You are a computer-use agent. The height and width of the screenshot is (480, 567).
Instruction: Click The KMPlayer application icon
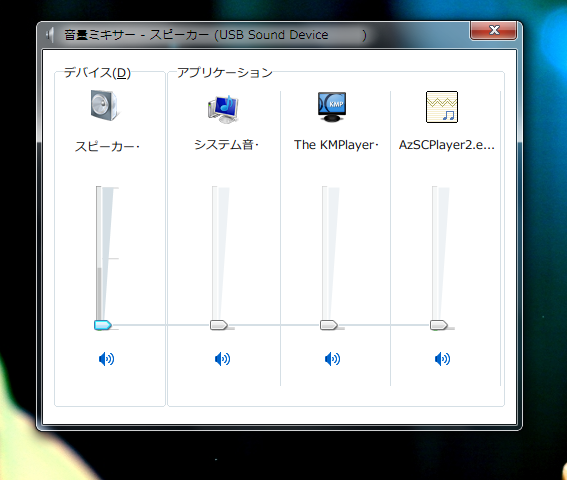(332, 107)
